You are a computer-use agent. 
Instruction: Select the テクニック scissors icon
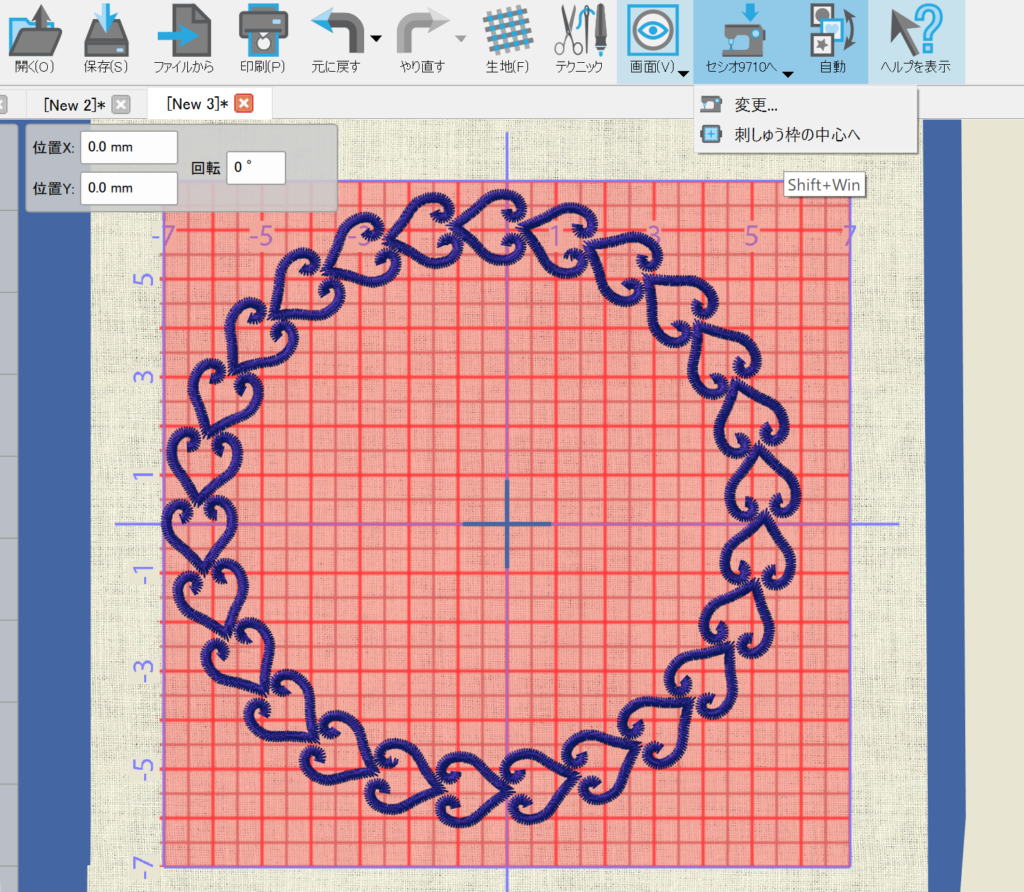pos(580,40)
